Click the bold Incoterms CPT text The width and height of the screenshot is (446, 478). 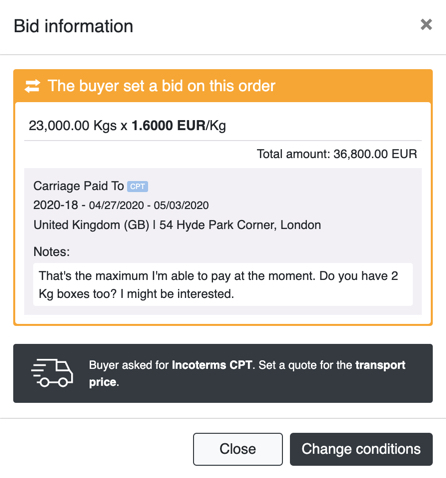(212, 365)
